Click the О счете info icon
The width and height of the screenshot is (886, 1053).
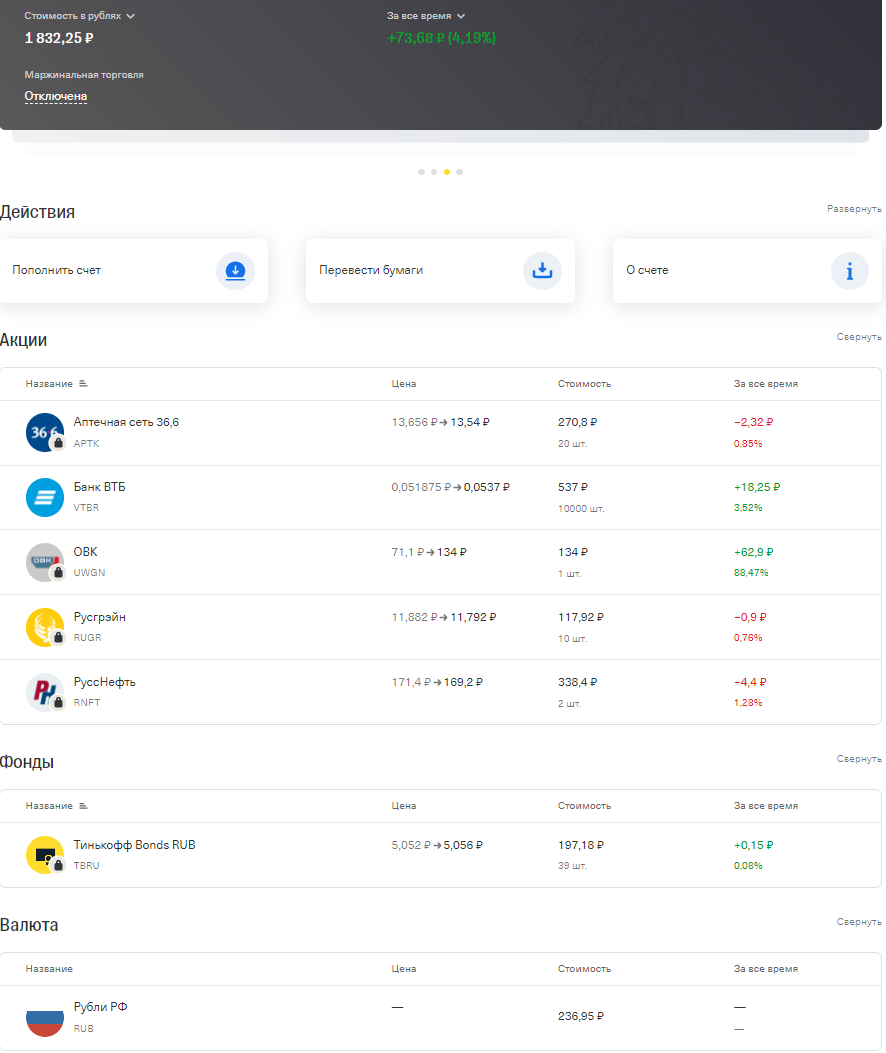click(850, 271)
